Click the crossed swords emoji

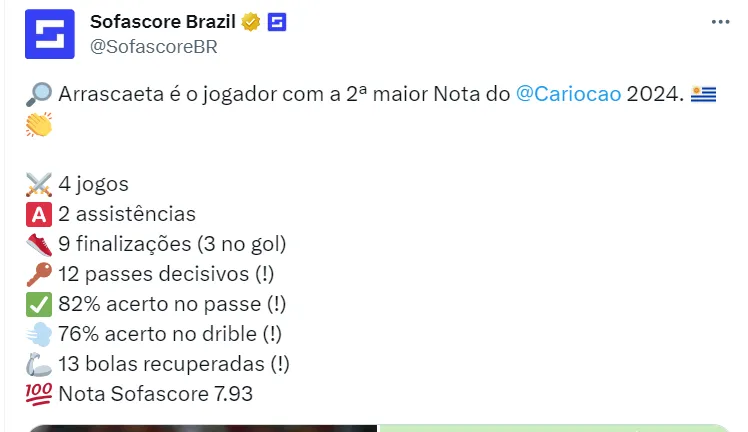pos(38,184)
